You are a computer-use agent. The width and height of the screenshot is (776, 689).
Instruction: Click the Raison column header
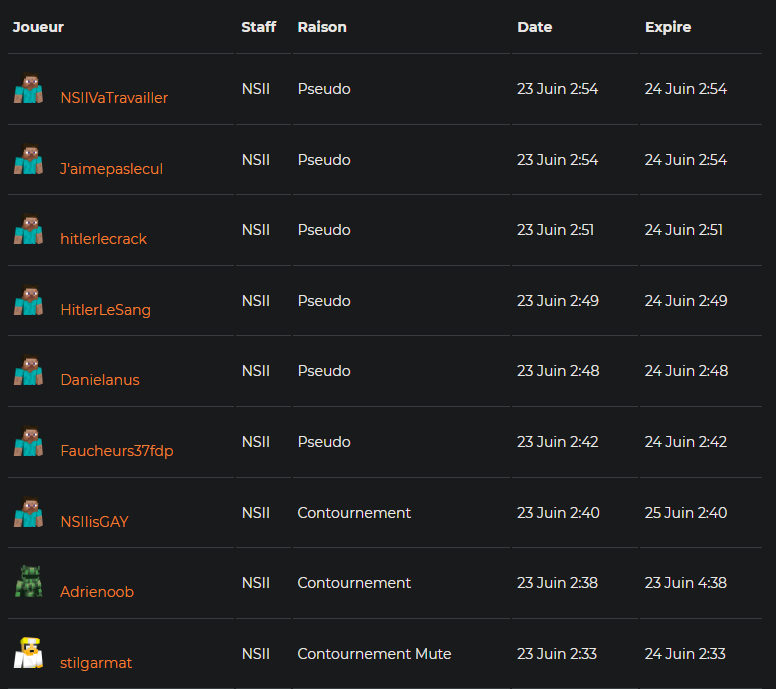322,27
